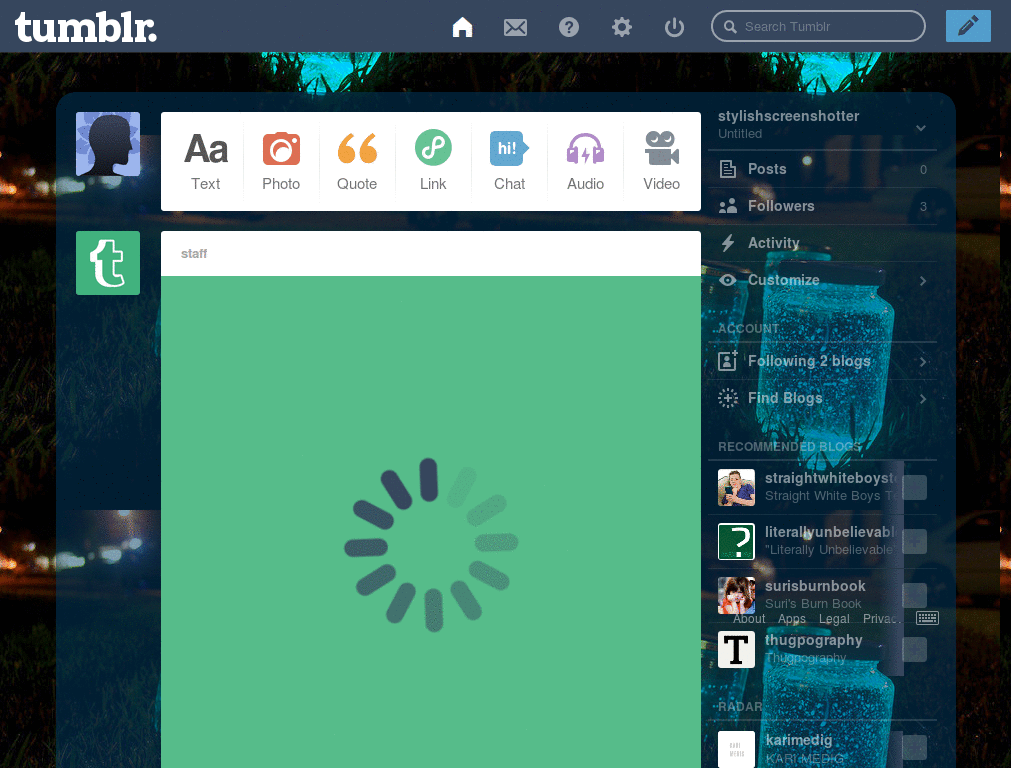The width and height of the screenshot is (1024, 768).
Task: Follow karimedig with its plus button
Action: 914,748
